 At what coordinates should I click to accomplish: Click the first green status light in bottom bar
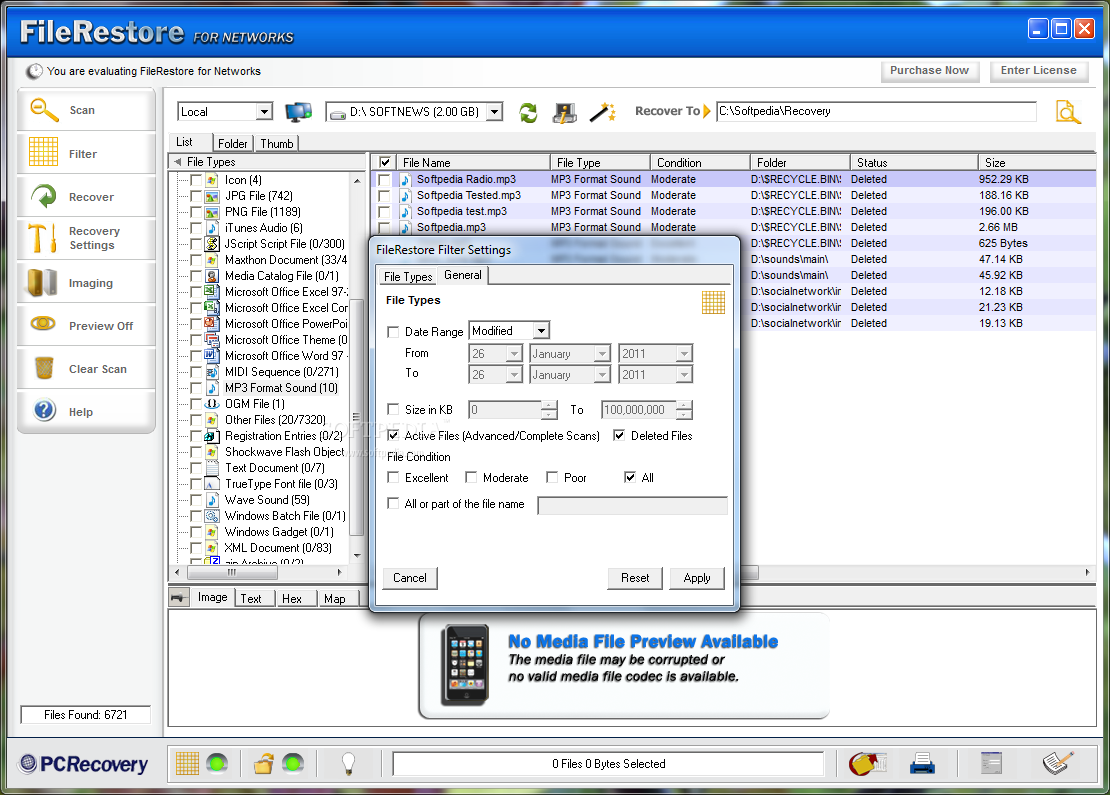point(217,763)
